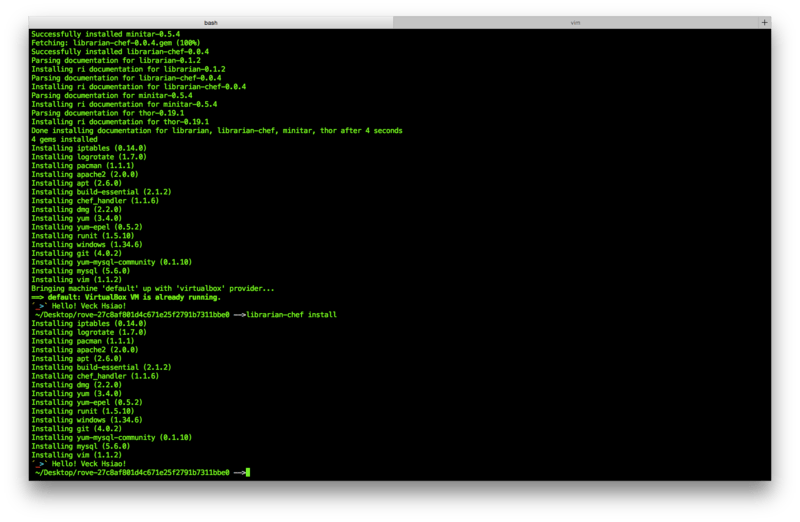Viewport: 800px width, 522px height.
Task: Click 'default: VirtualBox VM is already running' line
Action: (126, 297)
